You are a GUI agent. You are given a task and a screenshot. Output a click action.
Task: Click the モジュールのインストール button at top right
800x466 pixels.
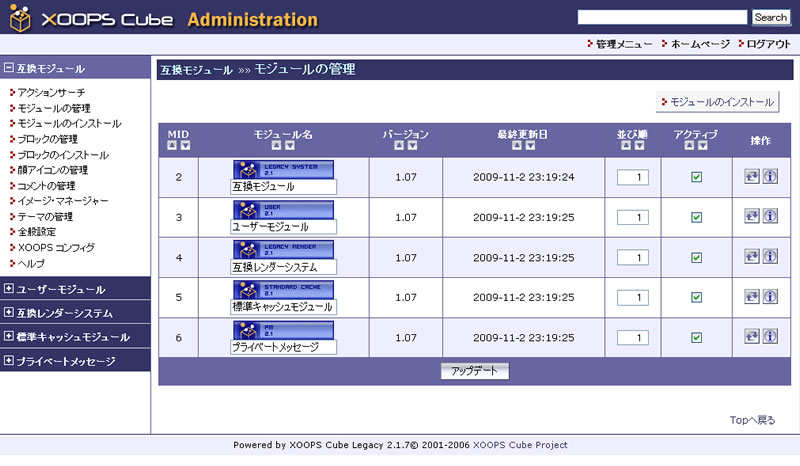[716, 102]
